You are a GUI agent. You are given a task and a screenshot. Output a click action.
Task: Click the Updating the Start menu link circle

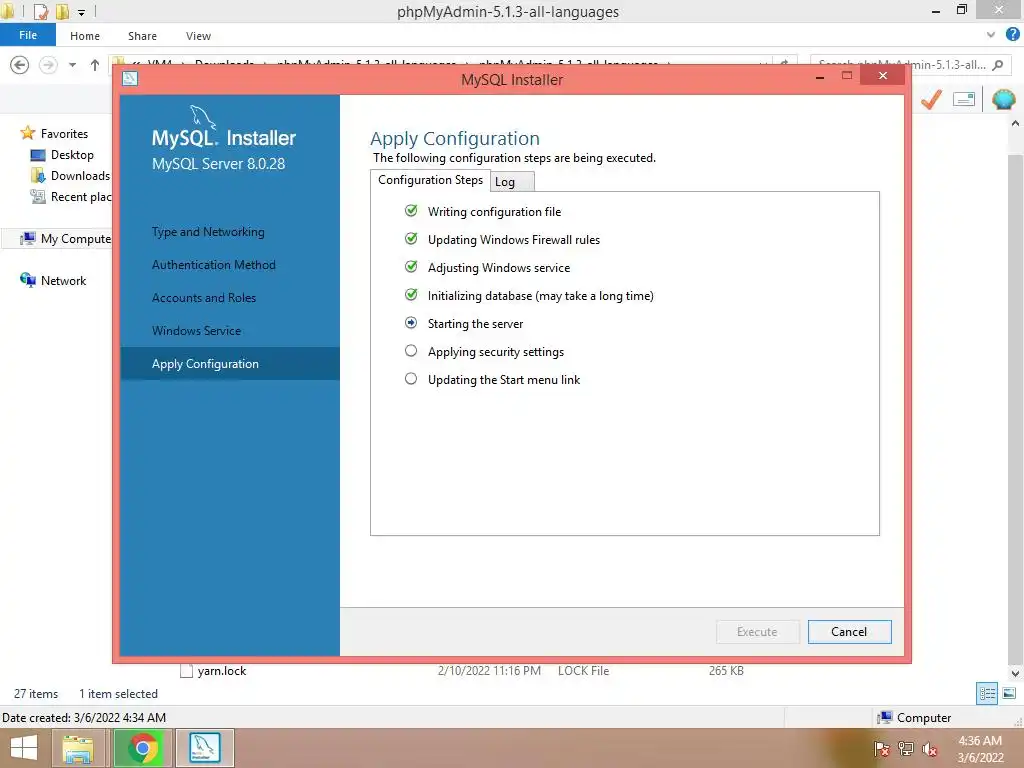click(x=411, y=379)
